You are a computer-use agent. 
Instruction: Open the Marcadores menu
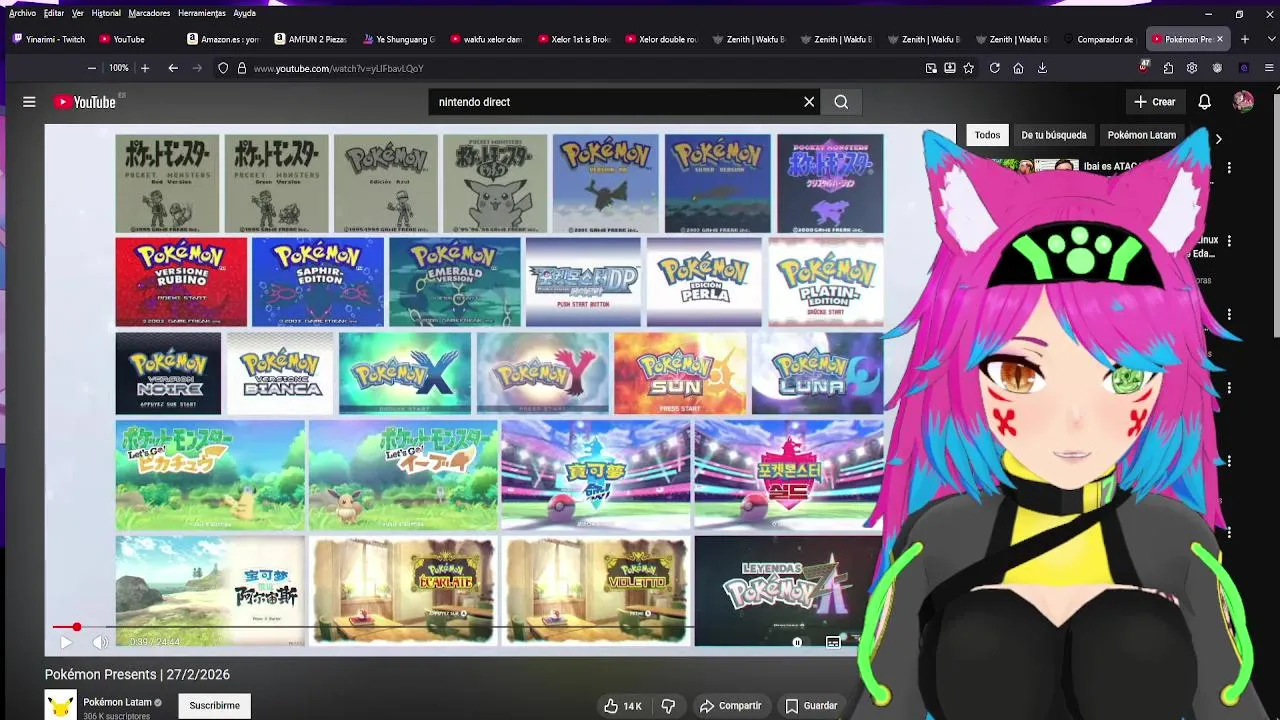tap(149, 13)
